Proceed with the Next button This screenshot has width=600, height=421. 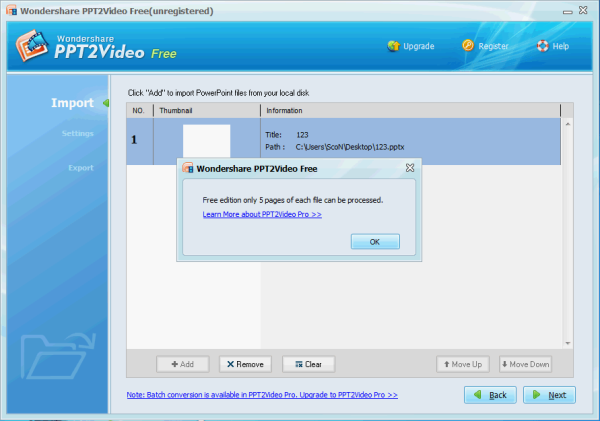(549, 395)
